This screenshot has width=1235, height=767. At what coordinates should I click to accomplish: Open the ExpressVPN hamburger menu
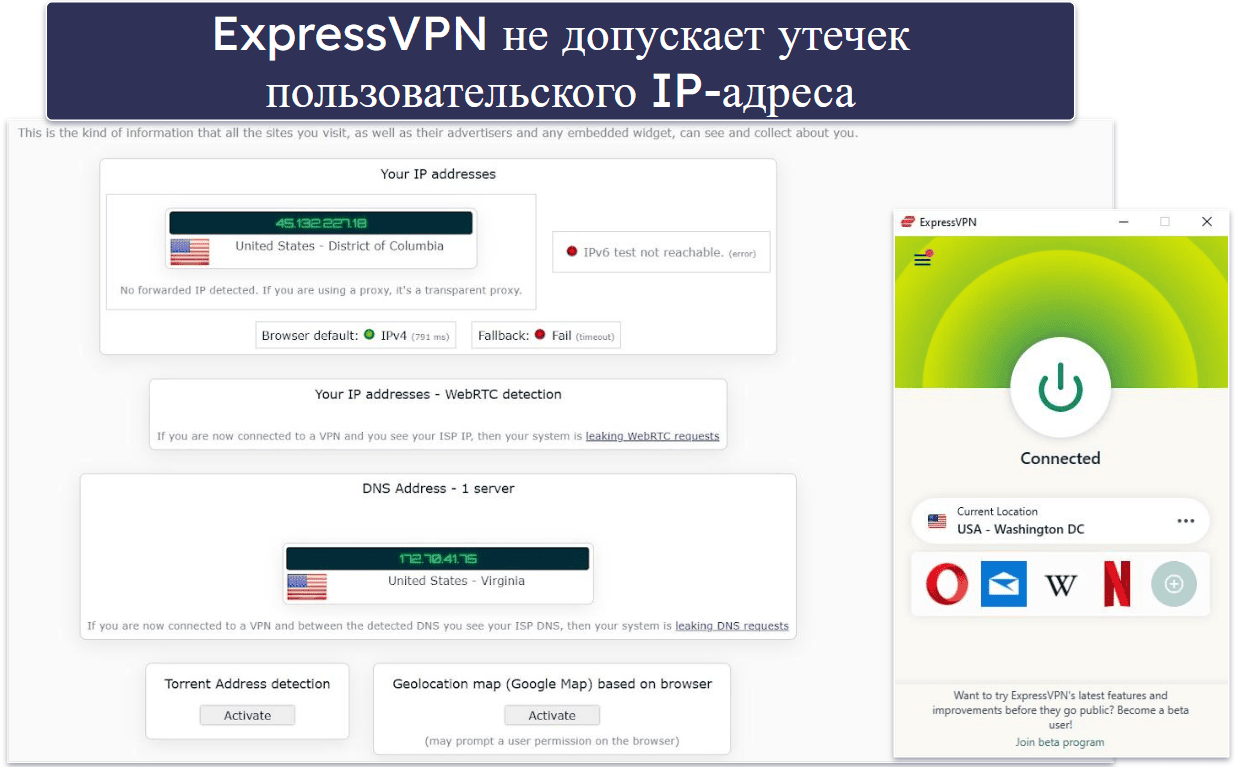click(922, 260)
